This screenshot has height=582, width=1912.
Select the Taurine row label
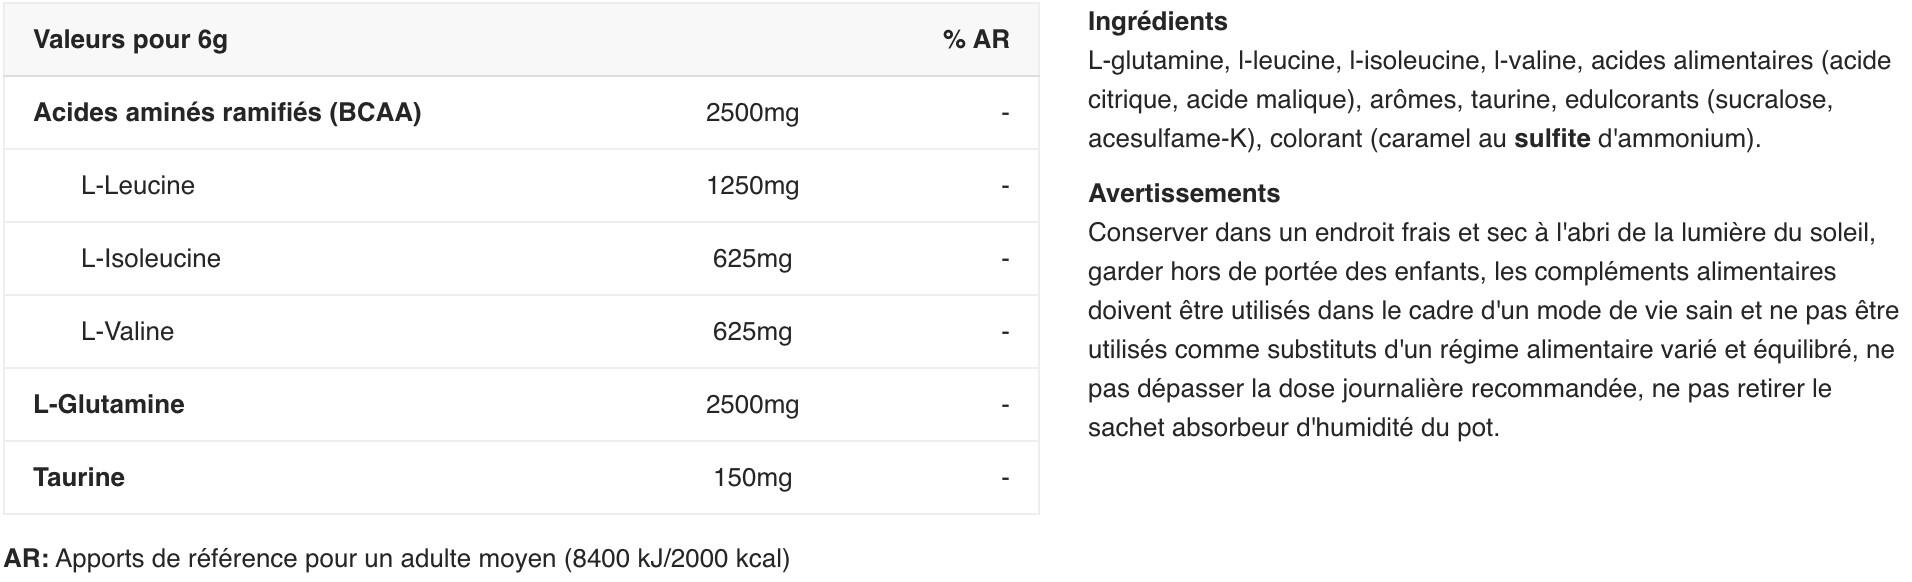tap(79, 477)
